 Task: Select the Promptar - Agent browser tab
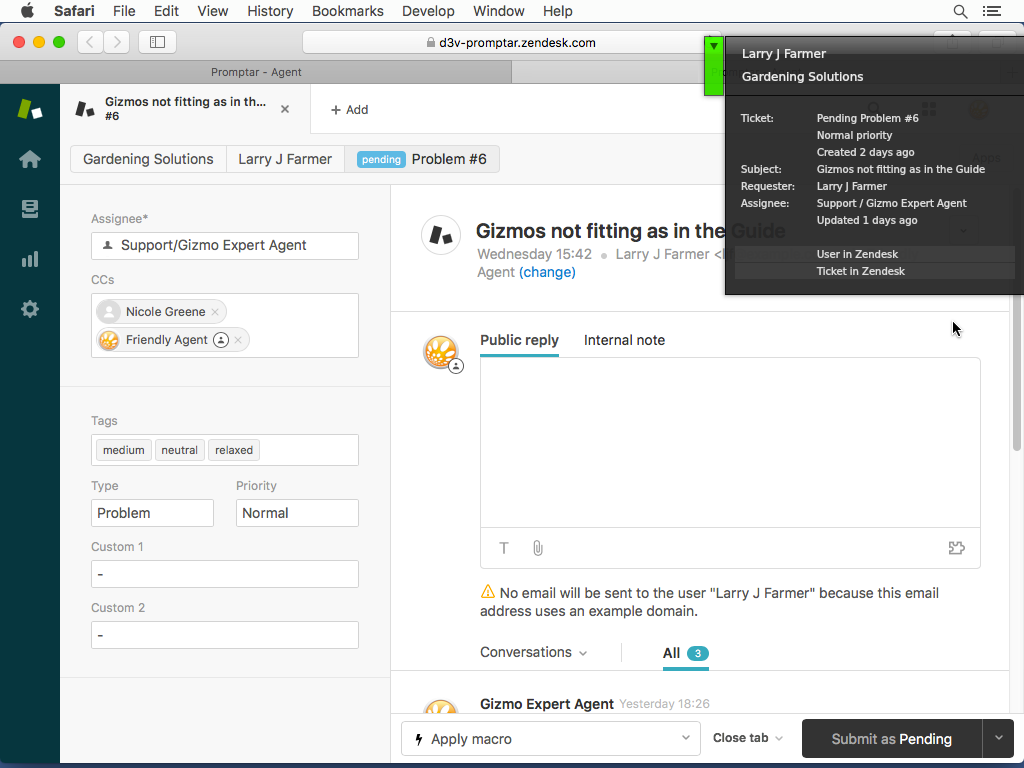click(256, 72)
